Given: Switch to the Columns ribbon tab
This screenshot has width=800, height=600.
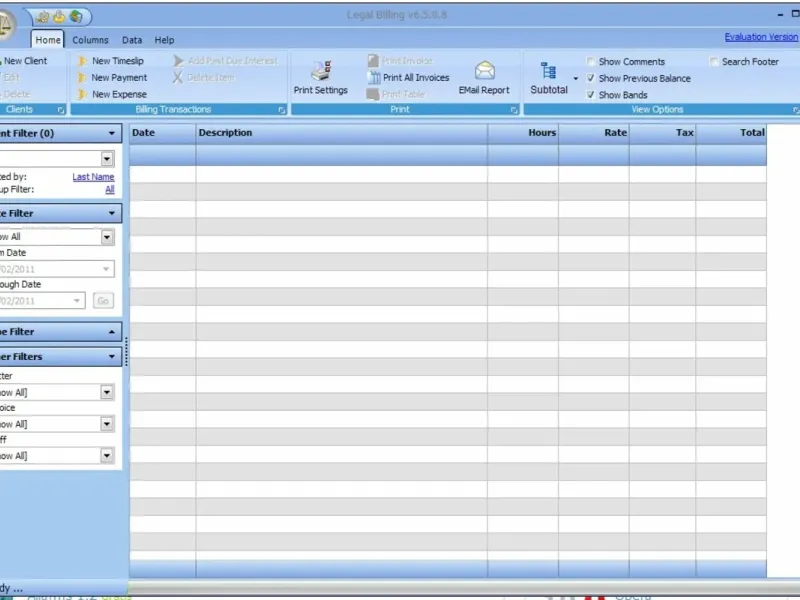Looking at the screenshot, I should 90,40.
